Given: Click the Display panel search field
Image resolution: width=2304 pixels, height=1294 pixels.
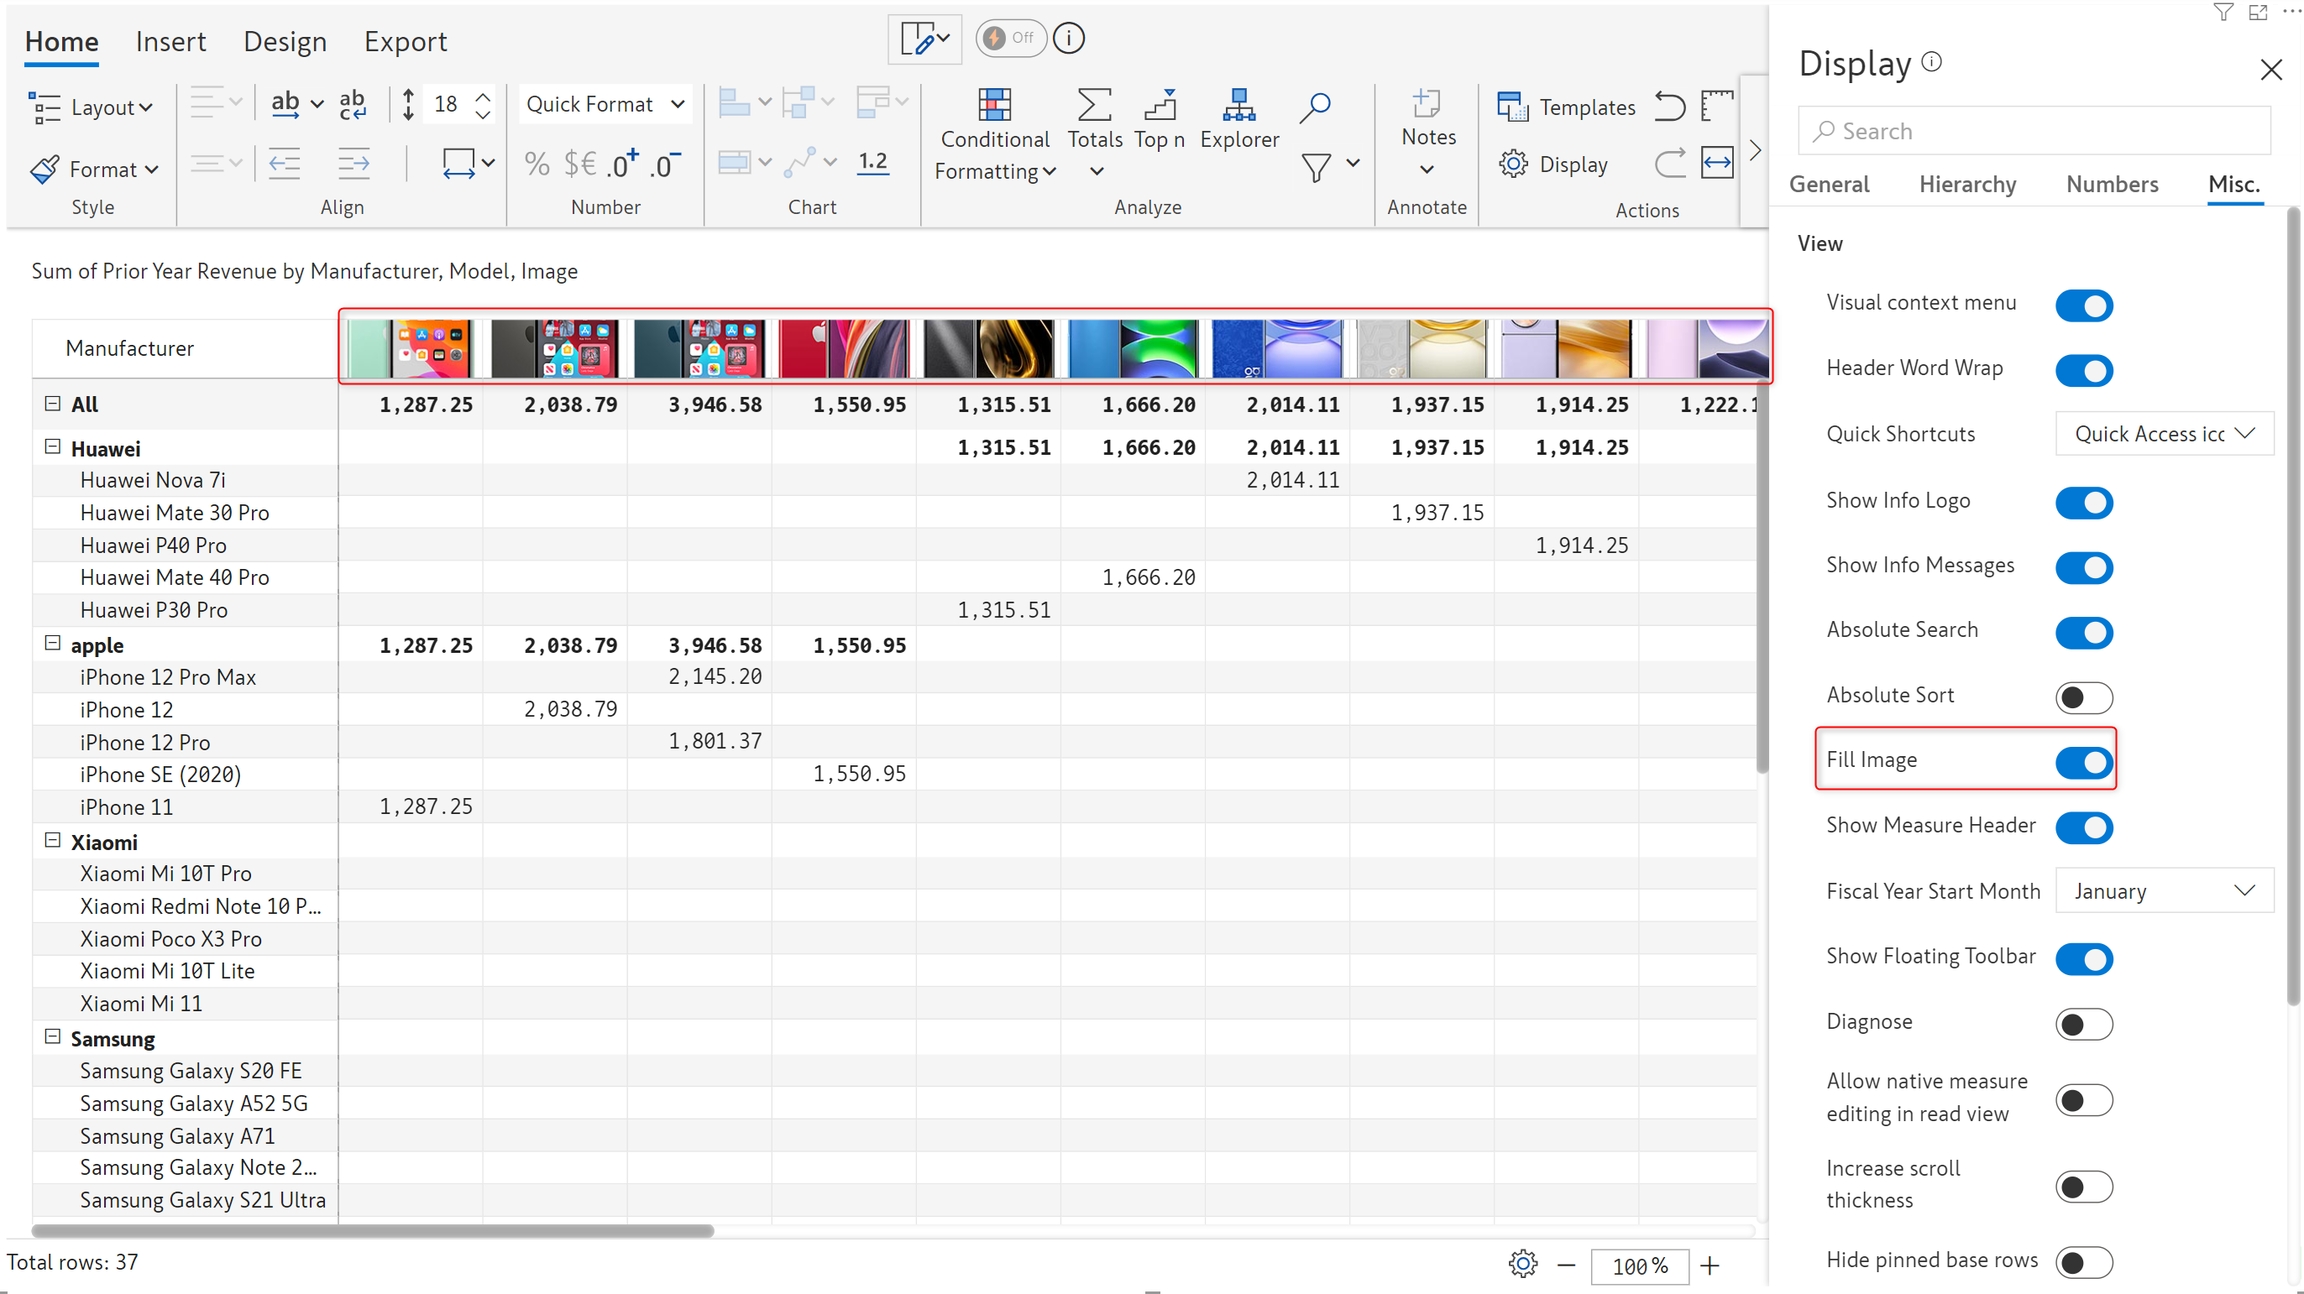Looking at the screenshot, I should [x=2033, y=131].
